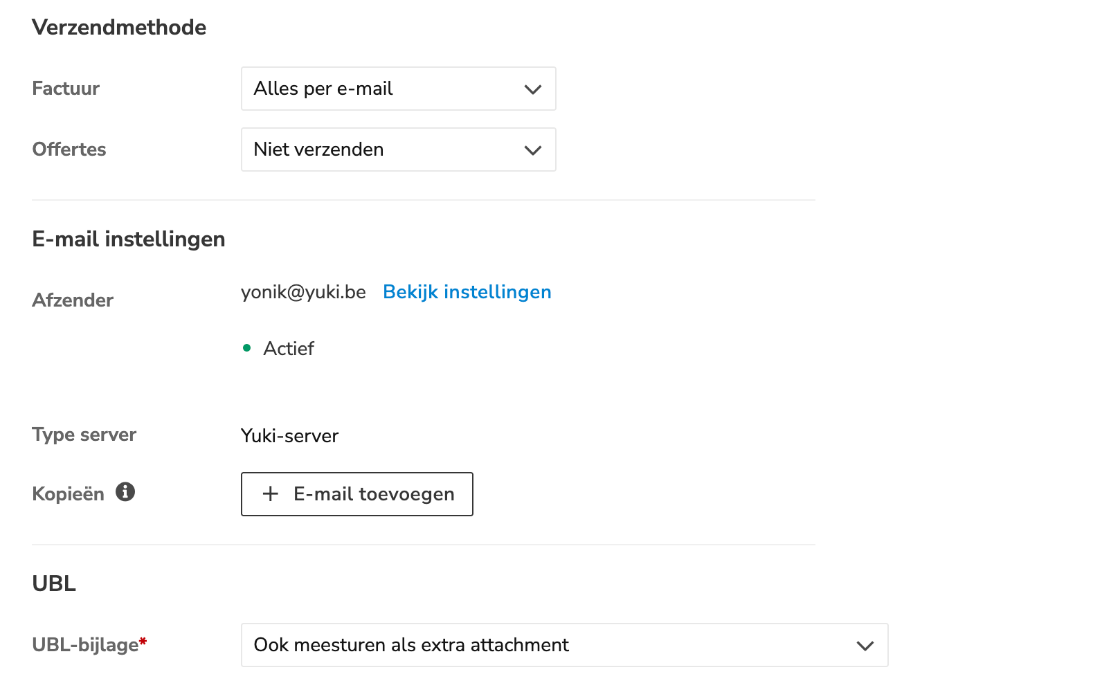This screenshot has width=1120, height=681.
Task: Click the sender address yonik@yuki.be
Action: click(x=303, y=292)
